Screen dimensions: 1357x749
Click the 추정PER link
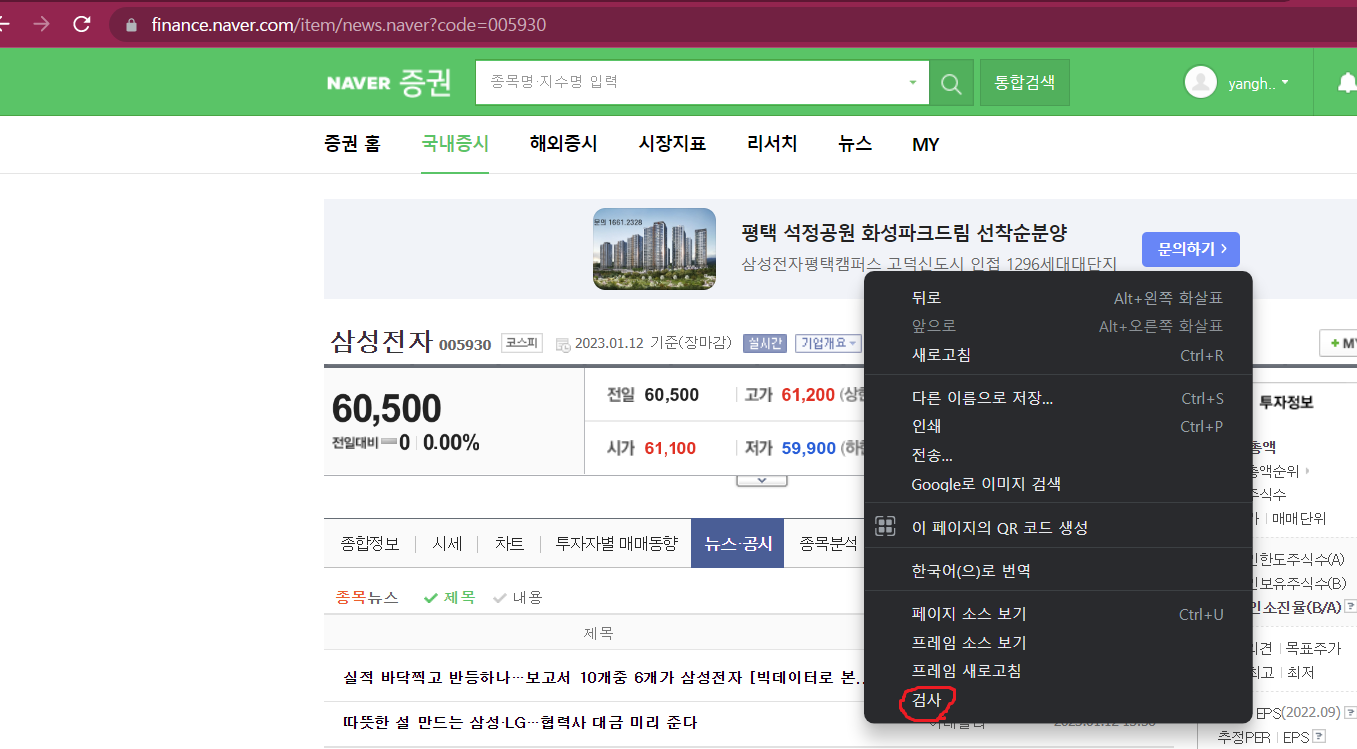(1244, 737)
